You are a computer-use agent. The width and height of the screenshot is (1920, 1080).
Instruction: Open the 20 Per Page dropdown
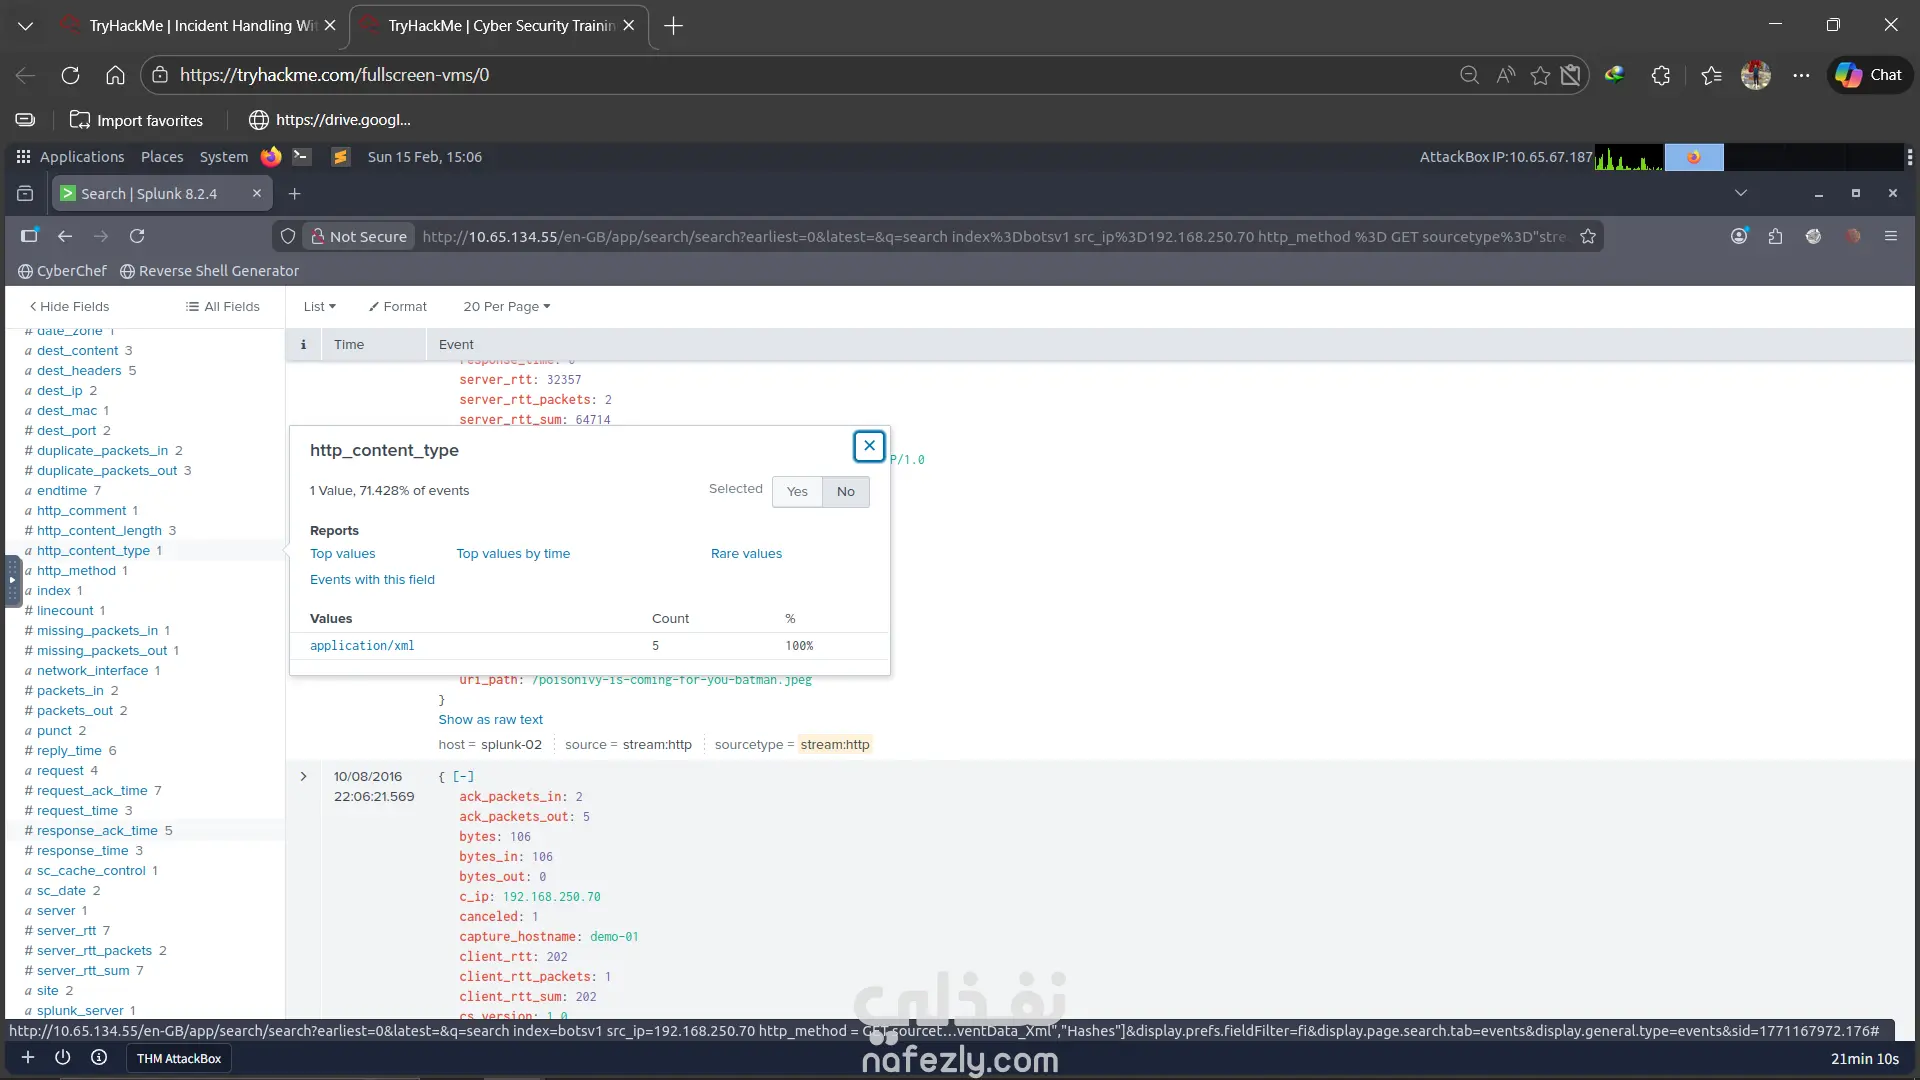[506, 307]
